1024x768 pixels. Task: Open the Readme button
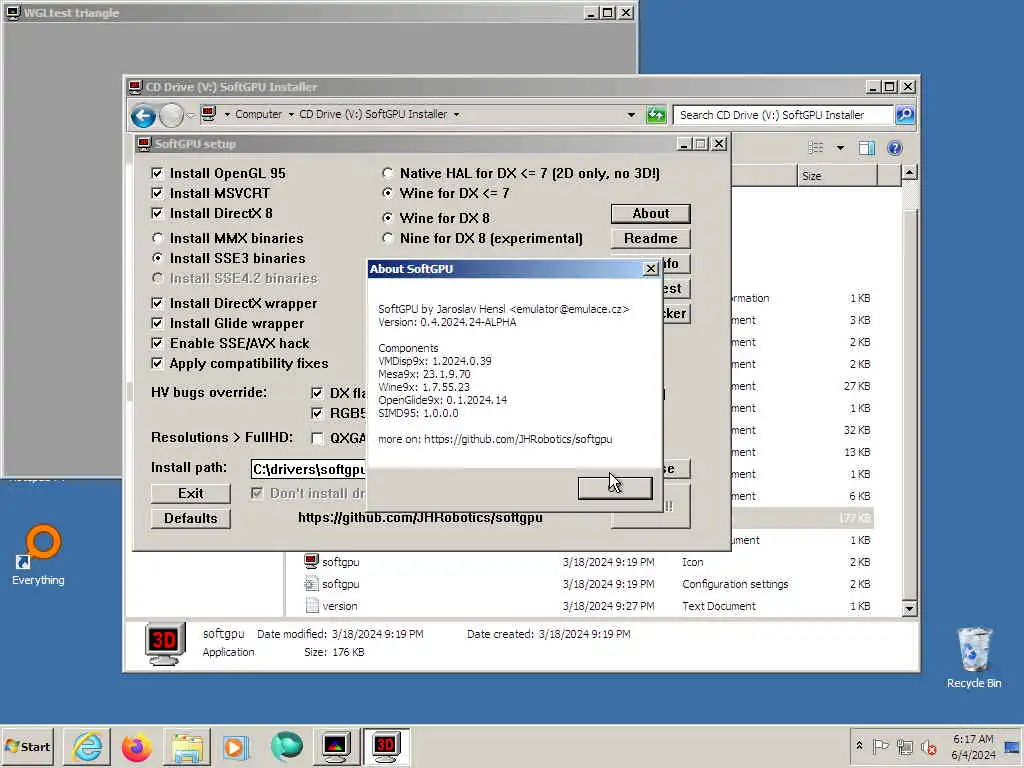click(x=650, y=238)
